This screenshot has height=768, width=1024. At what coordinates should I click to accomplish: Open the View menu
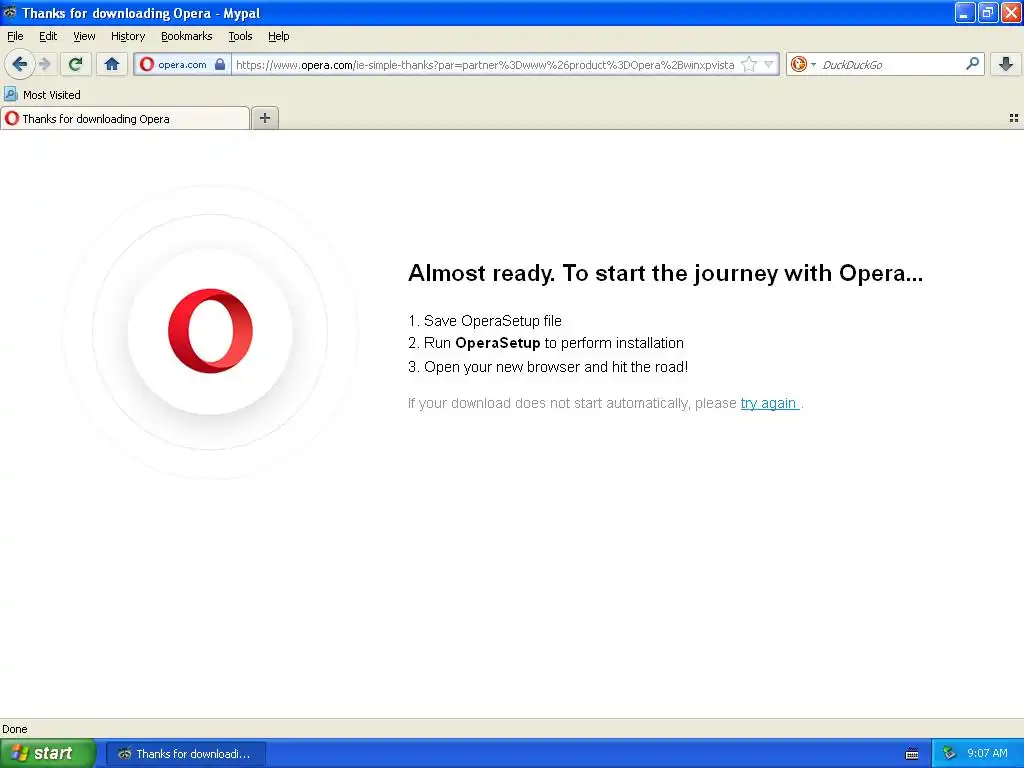84,36
